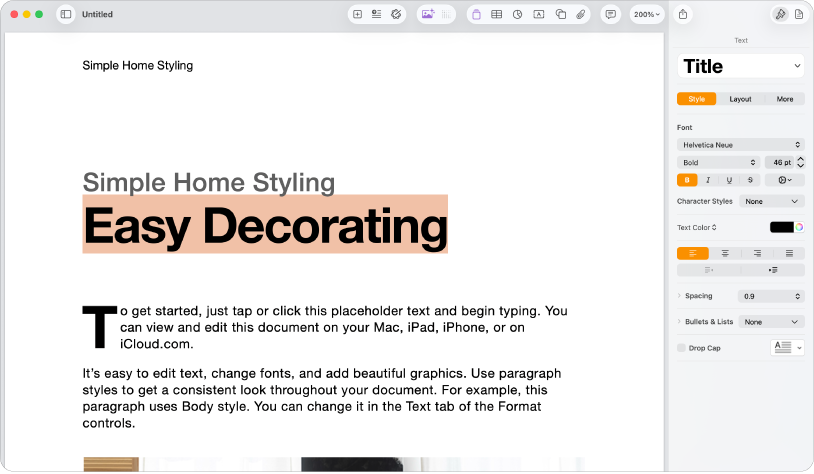Insert a table using the Table icon
Image resolution: width=814 pixels, height=474 pixels.
pyautogui.click(x=496, y=15)
